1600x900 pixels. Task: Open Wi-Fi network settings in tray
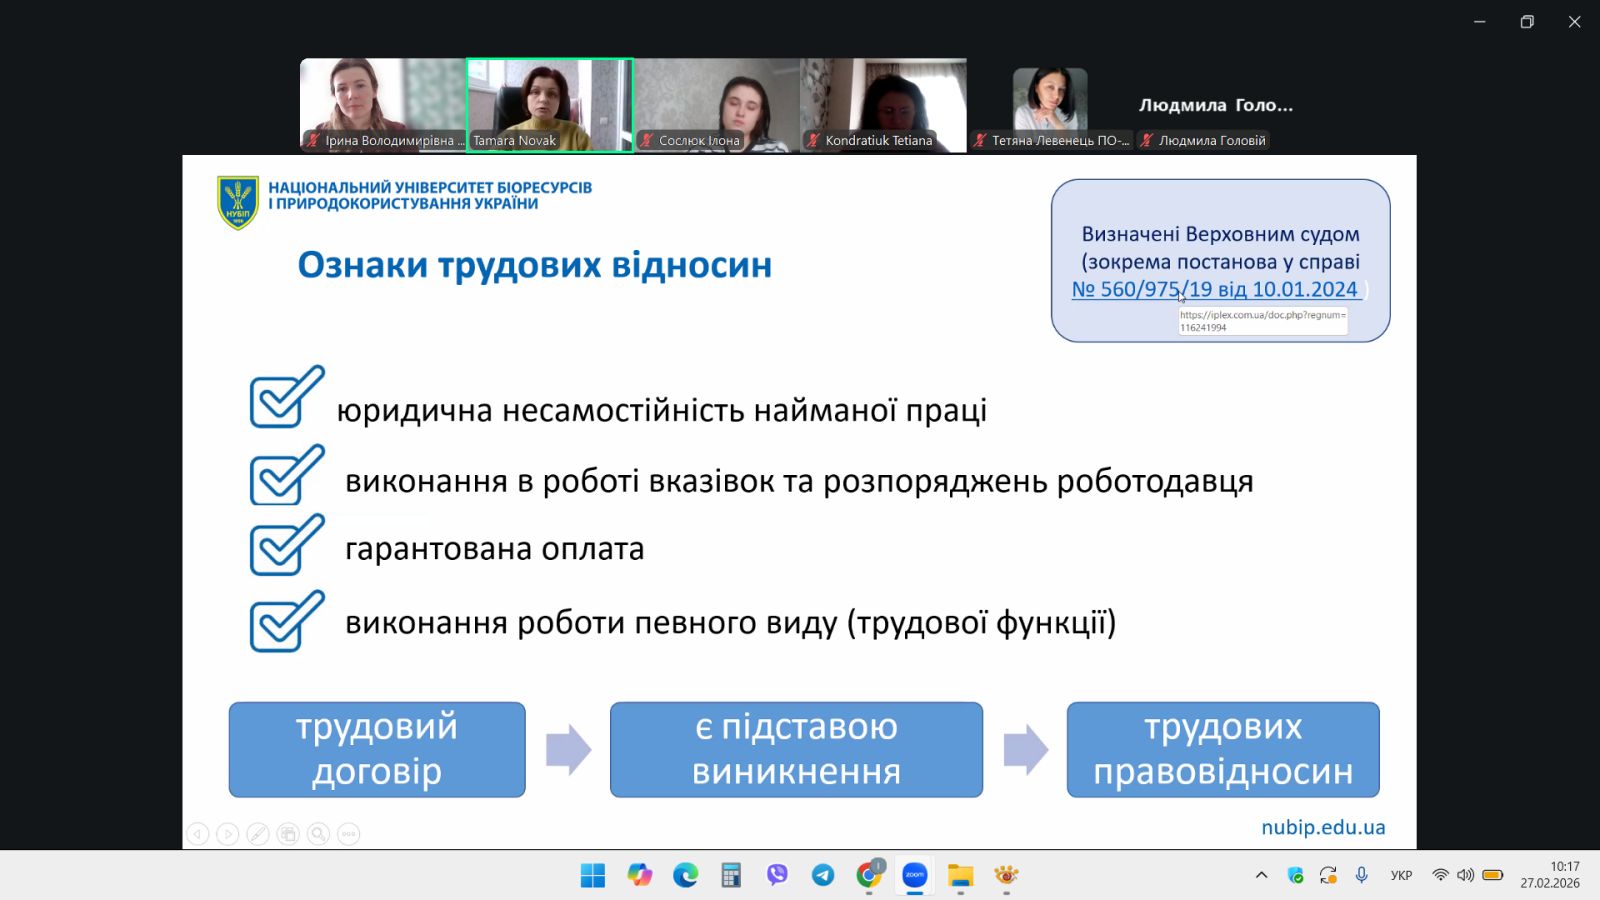click(1440, 875)
